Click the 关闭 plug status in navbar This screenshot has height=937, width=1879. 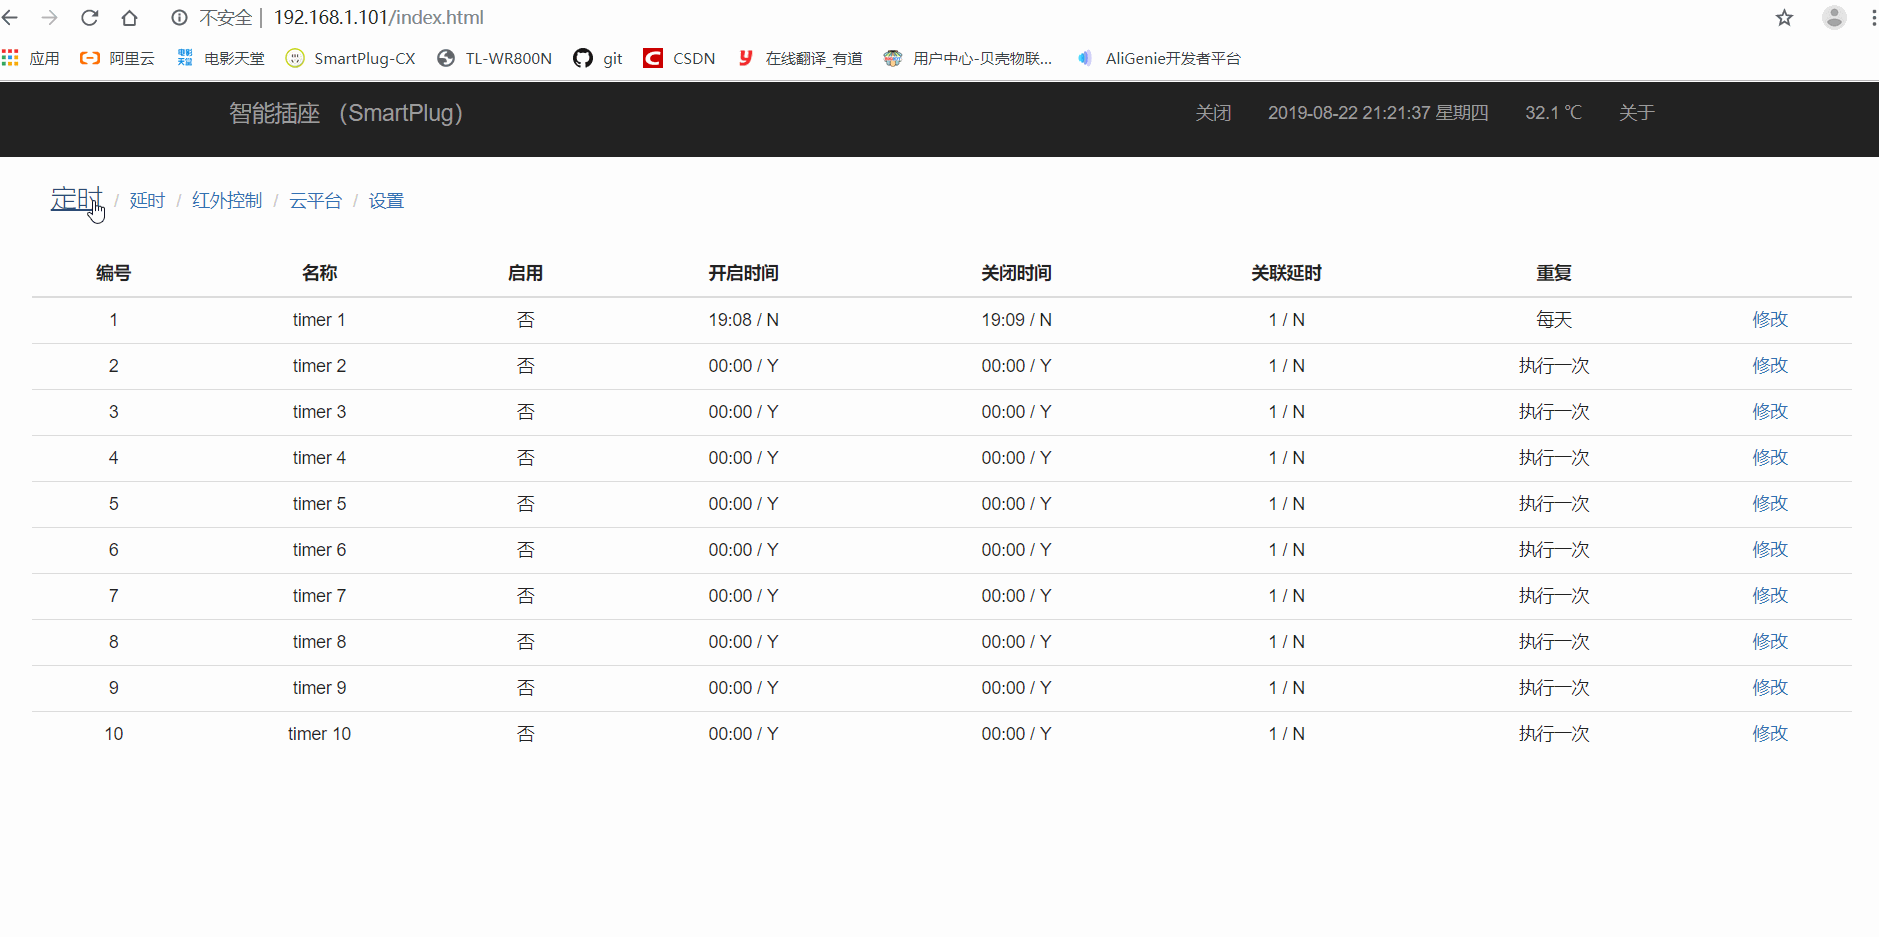coord(1213,113)
